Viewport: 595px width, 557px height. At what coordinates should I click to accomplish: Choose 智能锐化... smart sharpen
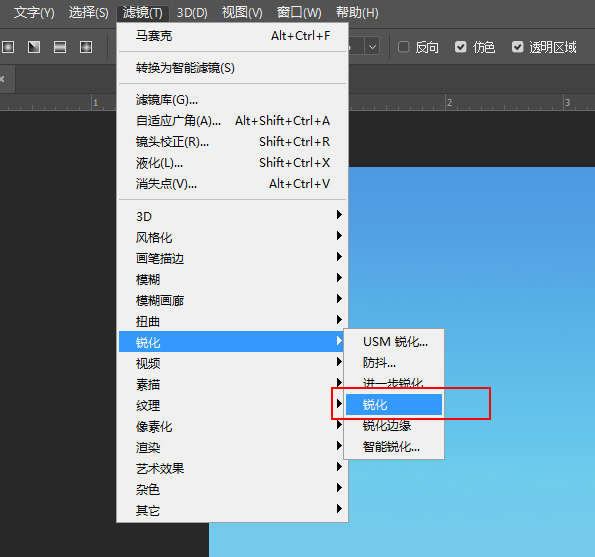click(x=394, y=447)
